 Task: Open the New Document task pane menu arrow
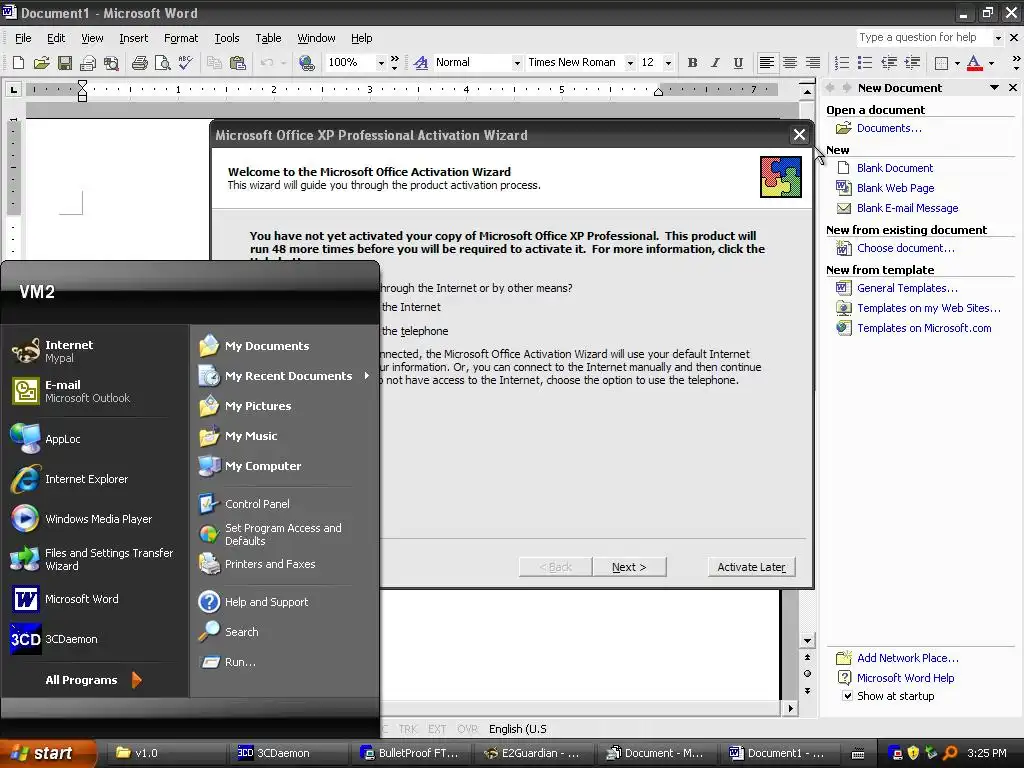point(995,88)
